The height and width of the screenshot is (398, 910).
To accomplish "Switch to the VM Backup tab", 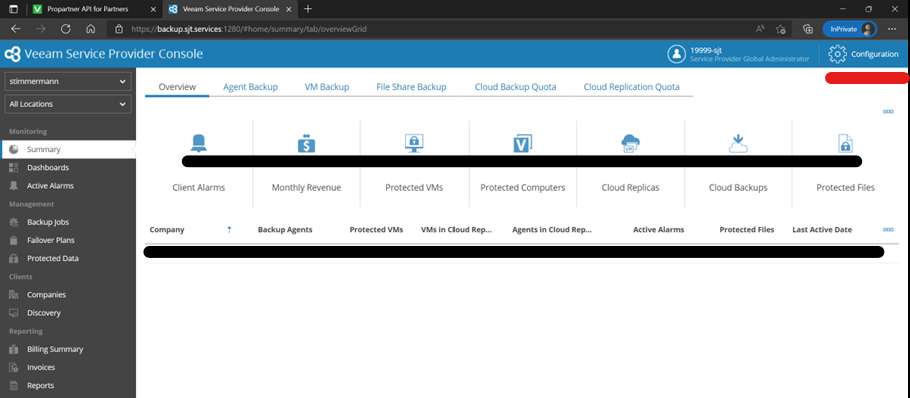I will point(327,87).
